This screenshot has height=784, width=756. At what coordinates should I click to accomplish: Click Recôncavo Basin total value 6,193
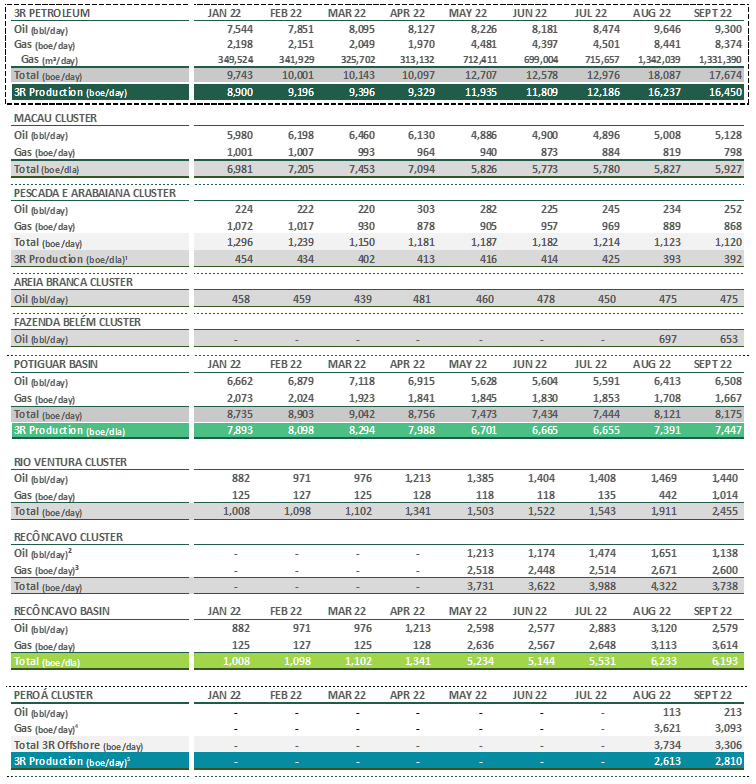coord(724,662)
